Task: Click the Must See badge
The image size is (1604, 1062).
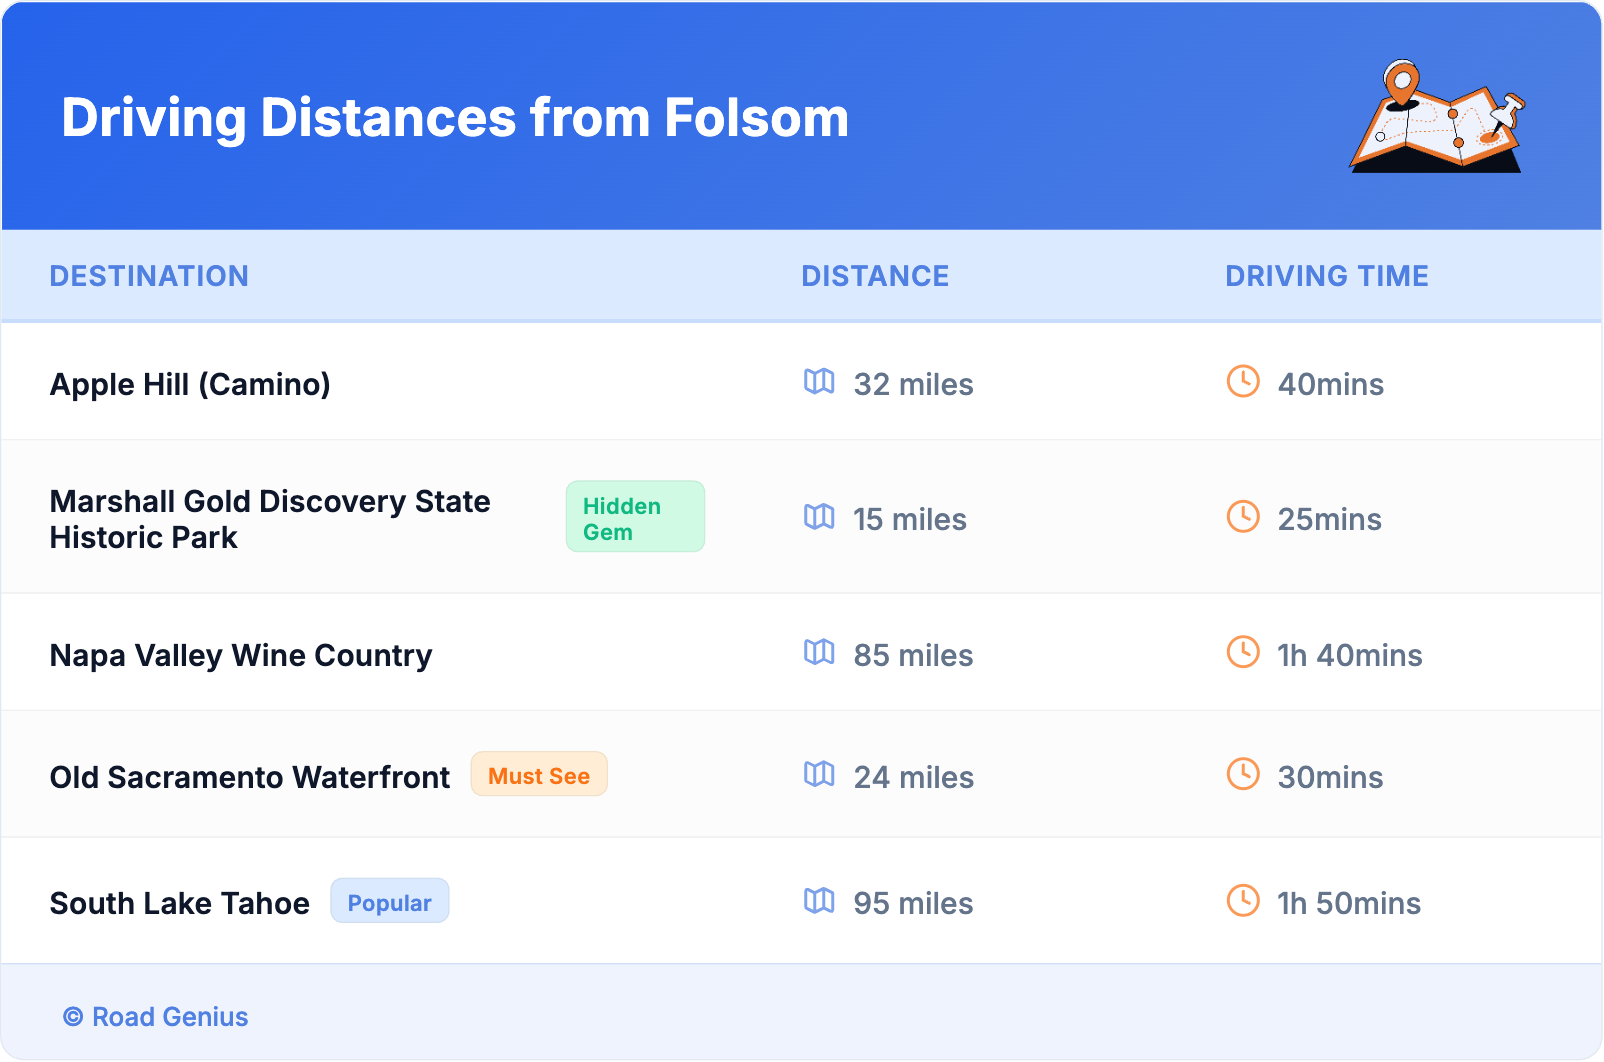Action: pos(539,775)
